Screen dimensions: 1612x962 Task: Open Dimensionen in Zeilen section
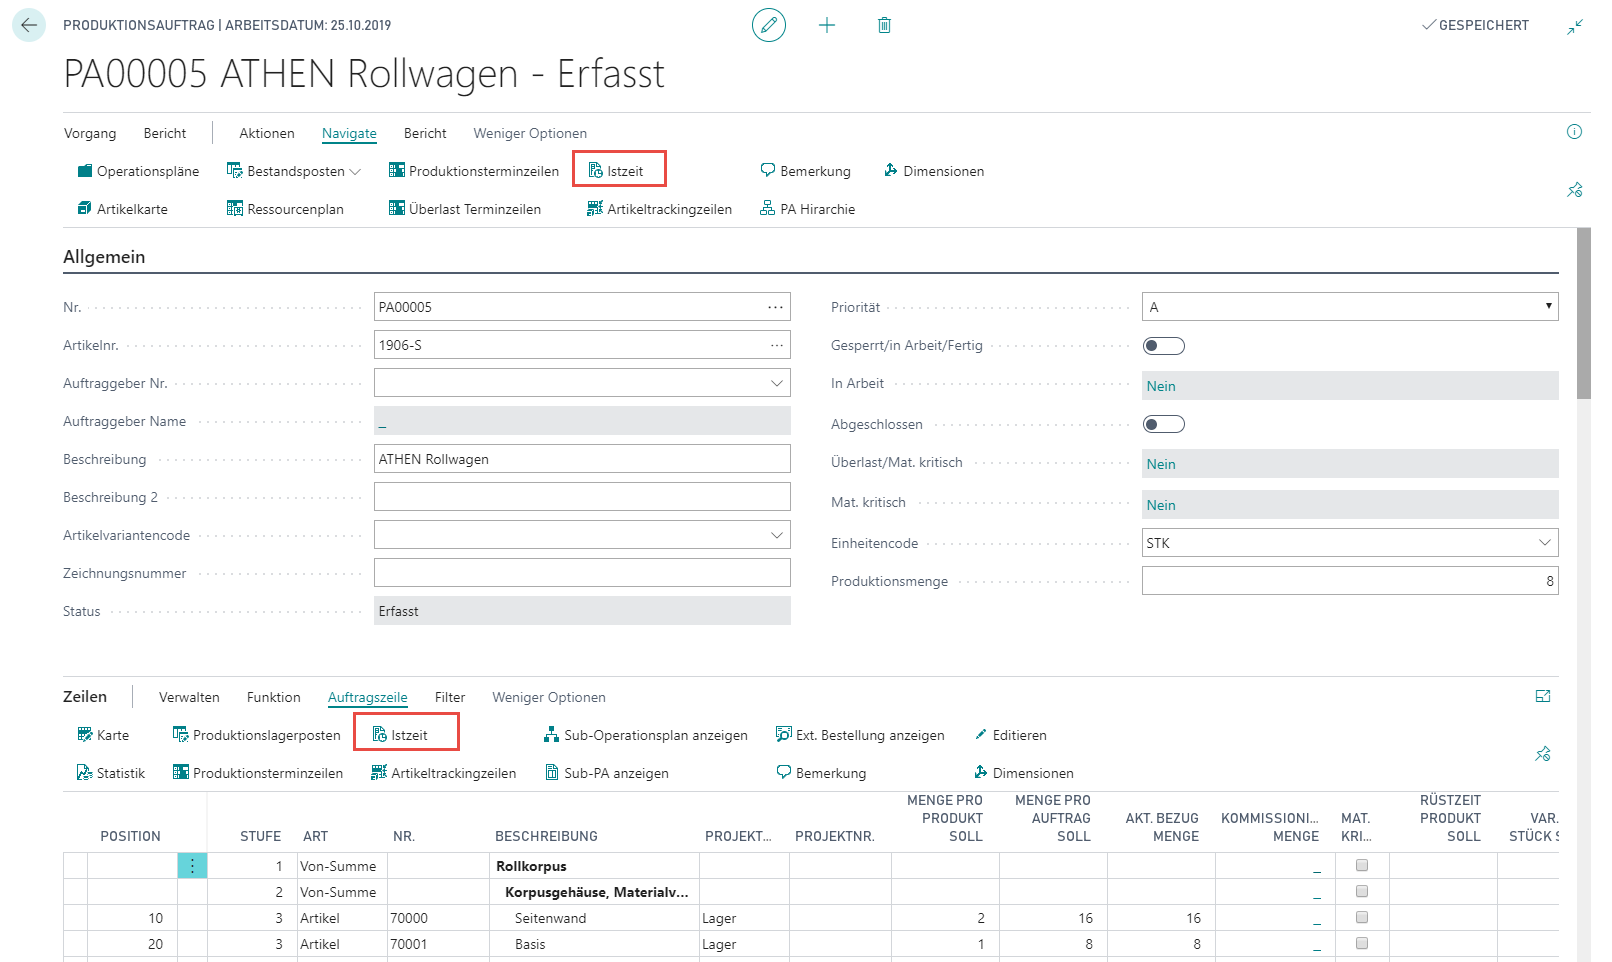coord(1023,773)
